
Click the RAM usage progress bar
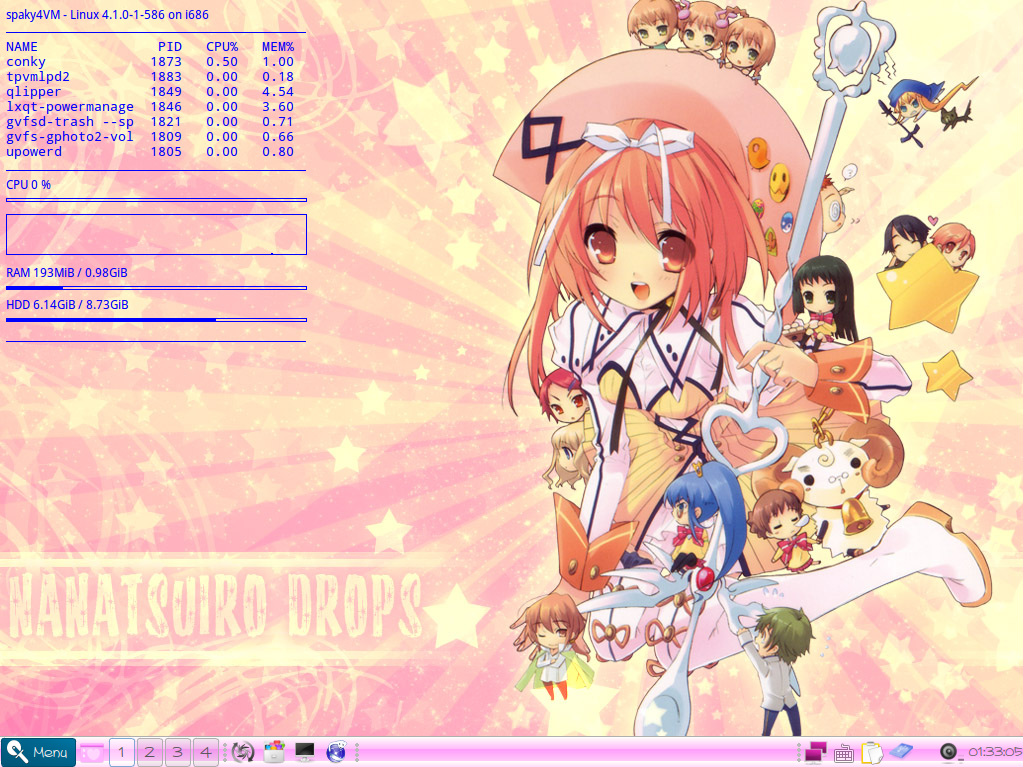tap(156, 288)
